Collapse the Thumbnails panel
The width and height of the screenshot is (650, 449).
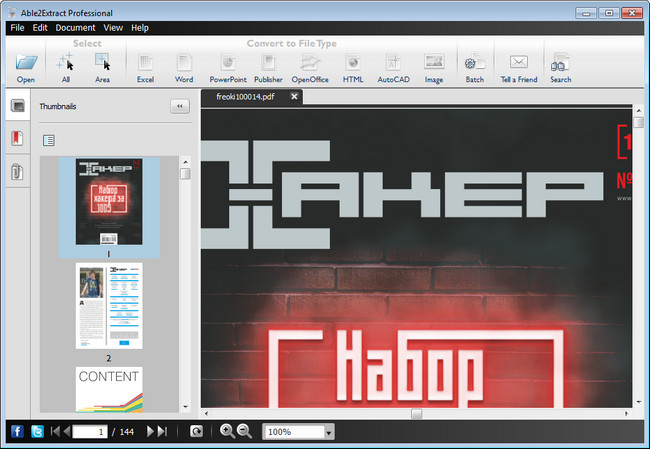coord(179,105)
